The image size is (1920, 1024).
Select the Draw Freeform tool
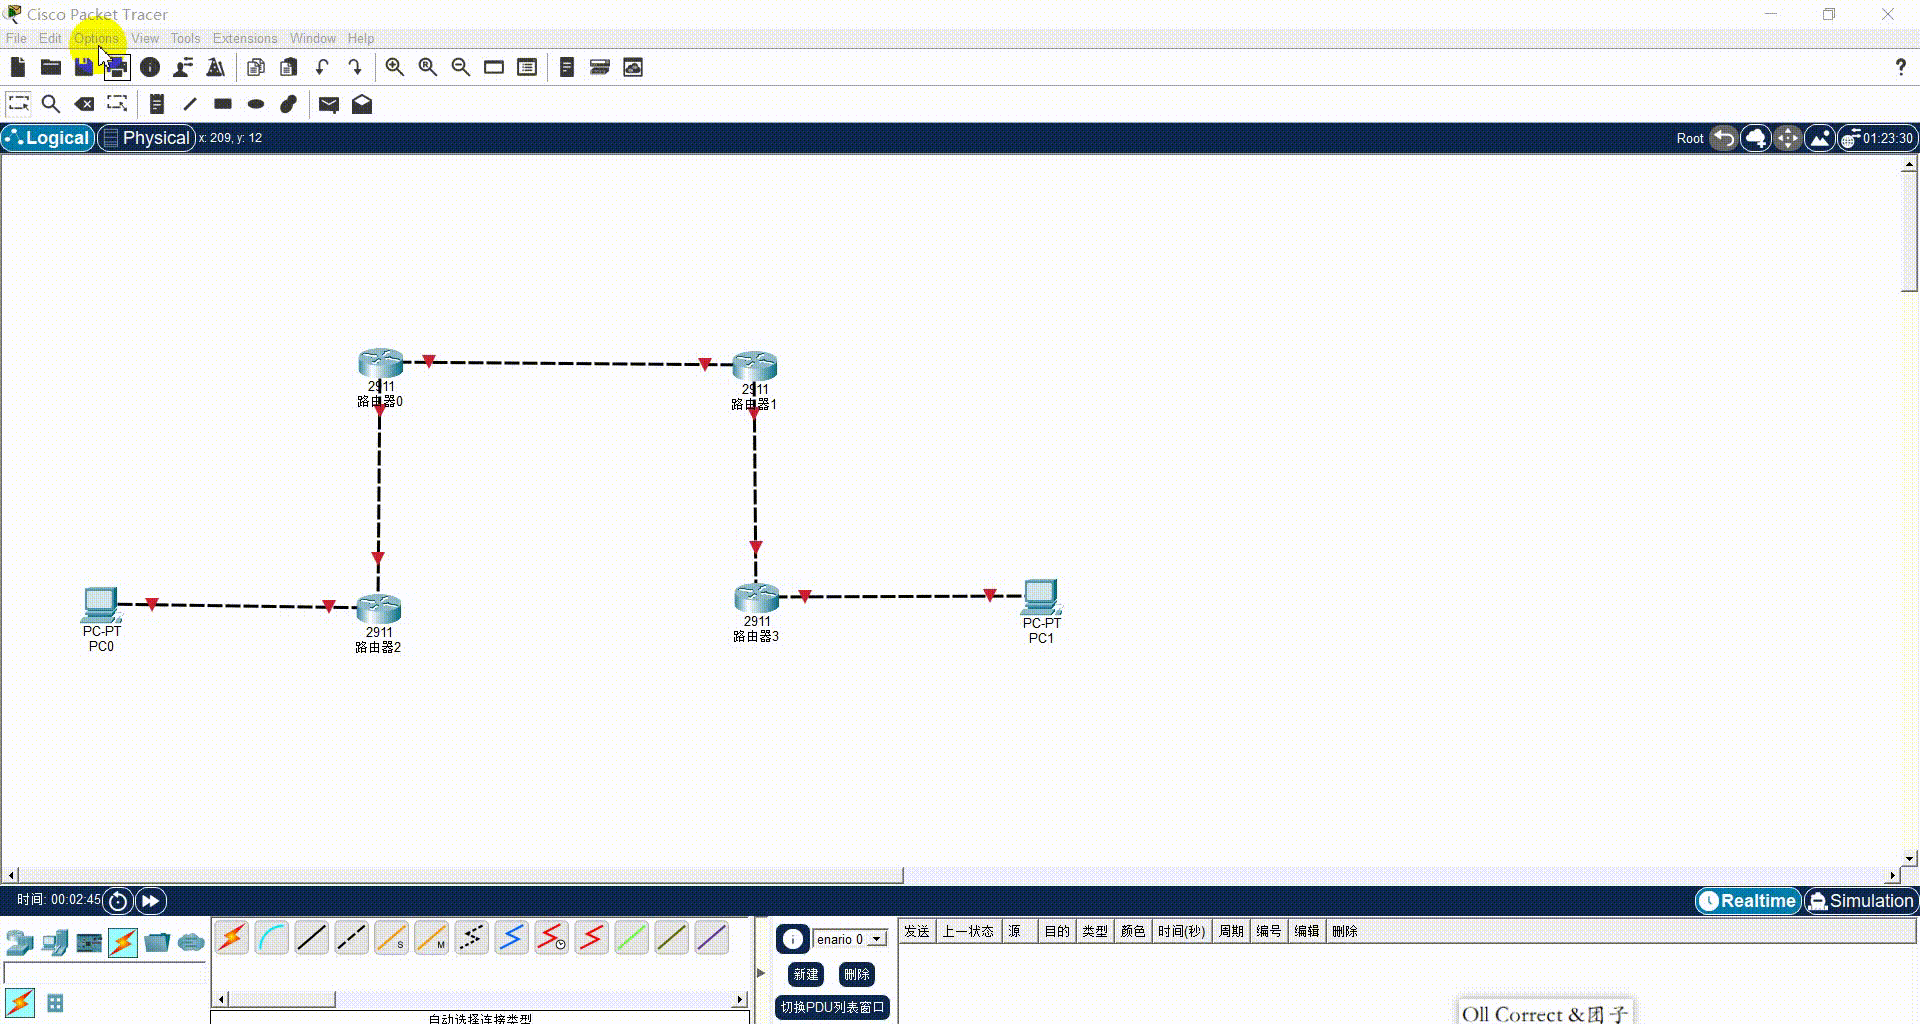tap(289, 103)
